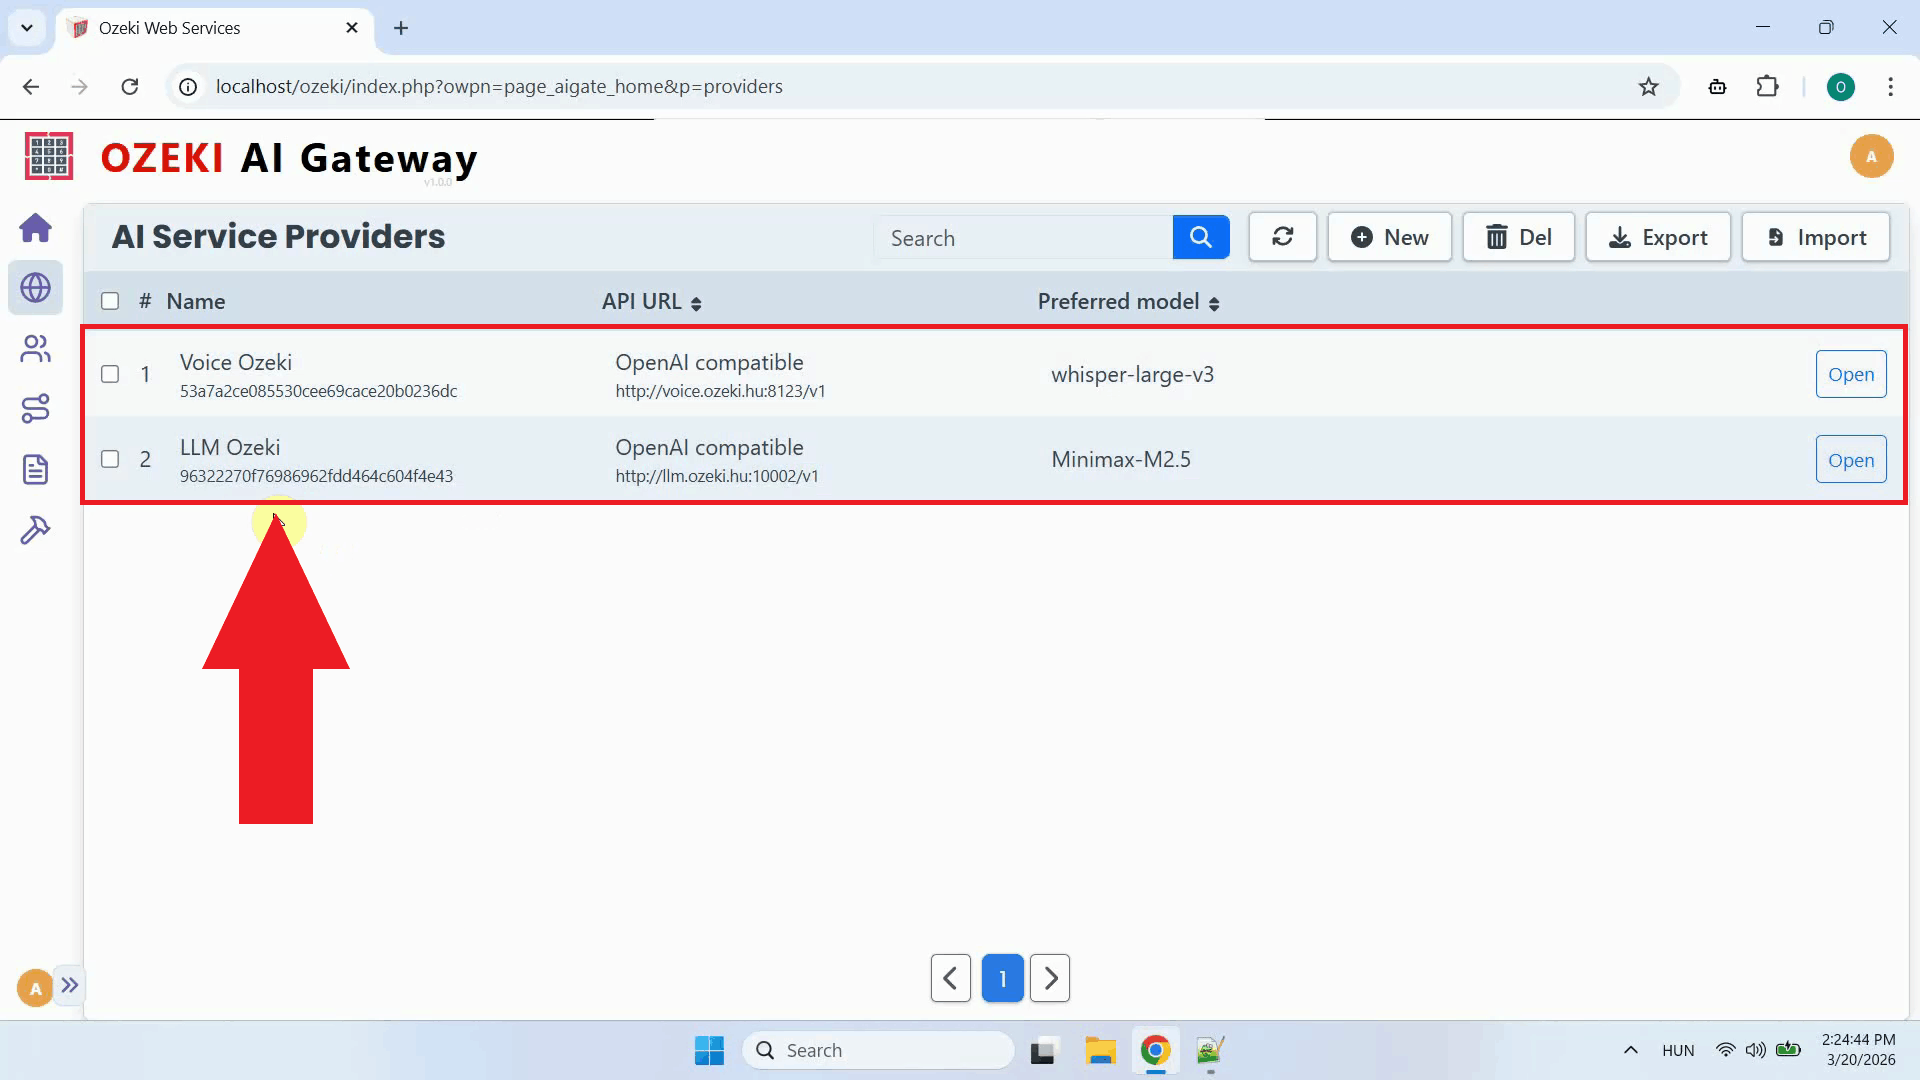Expand the sidebar using the double-chevron button
Image resolution: width=1920 pixels, height=1080 pixels.
pos(69,986)
